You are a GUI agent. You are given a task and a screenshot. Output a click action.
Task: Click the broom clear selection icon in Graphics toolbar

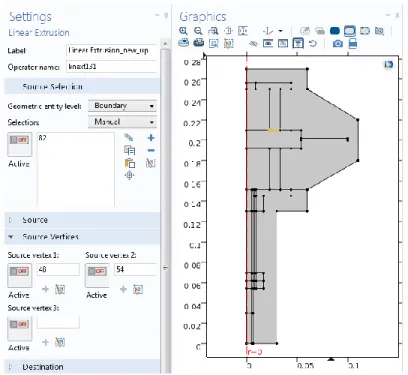pyautogui.click(x=229, y=43)
